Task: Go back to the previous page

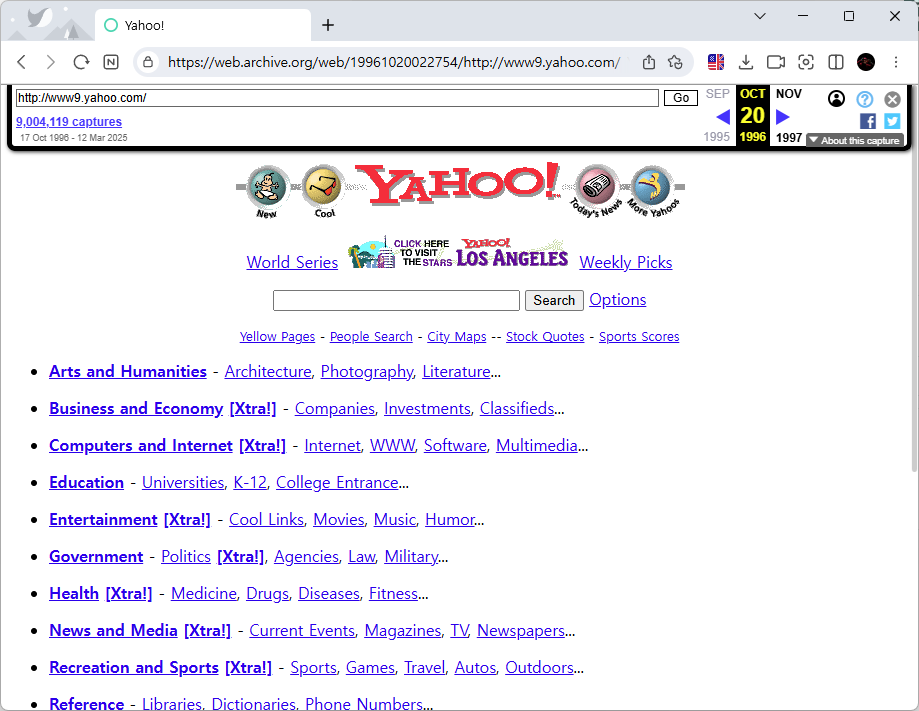Action: tap(22, 62)
